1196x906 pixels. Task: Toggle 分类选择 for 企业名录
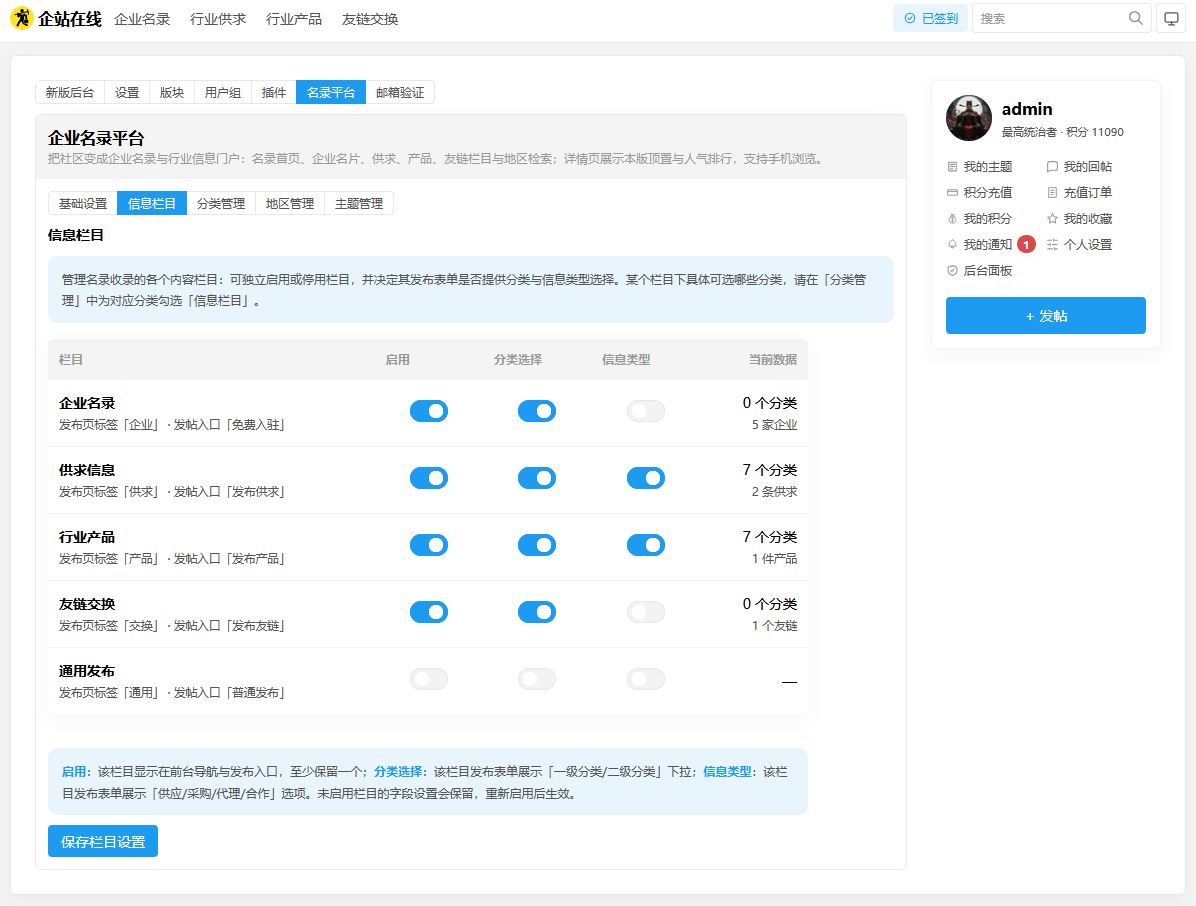tap(537, 411)
